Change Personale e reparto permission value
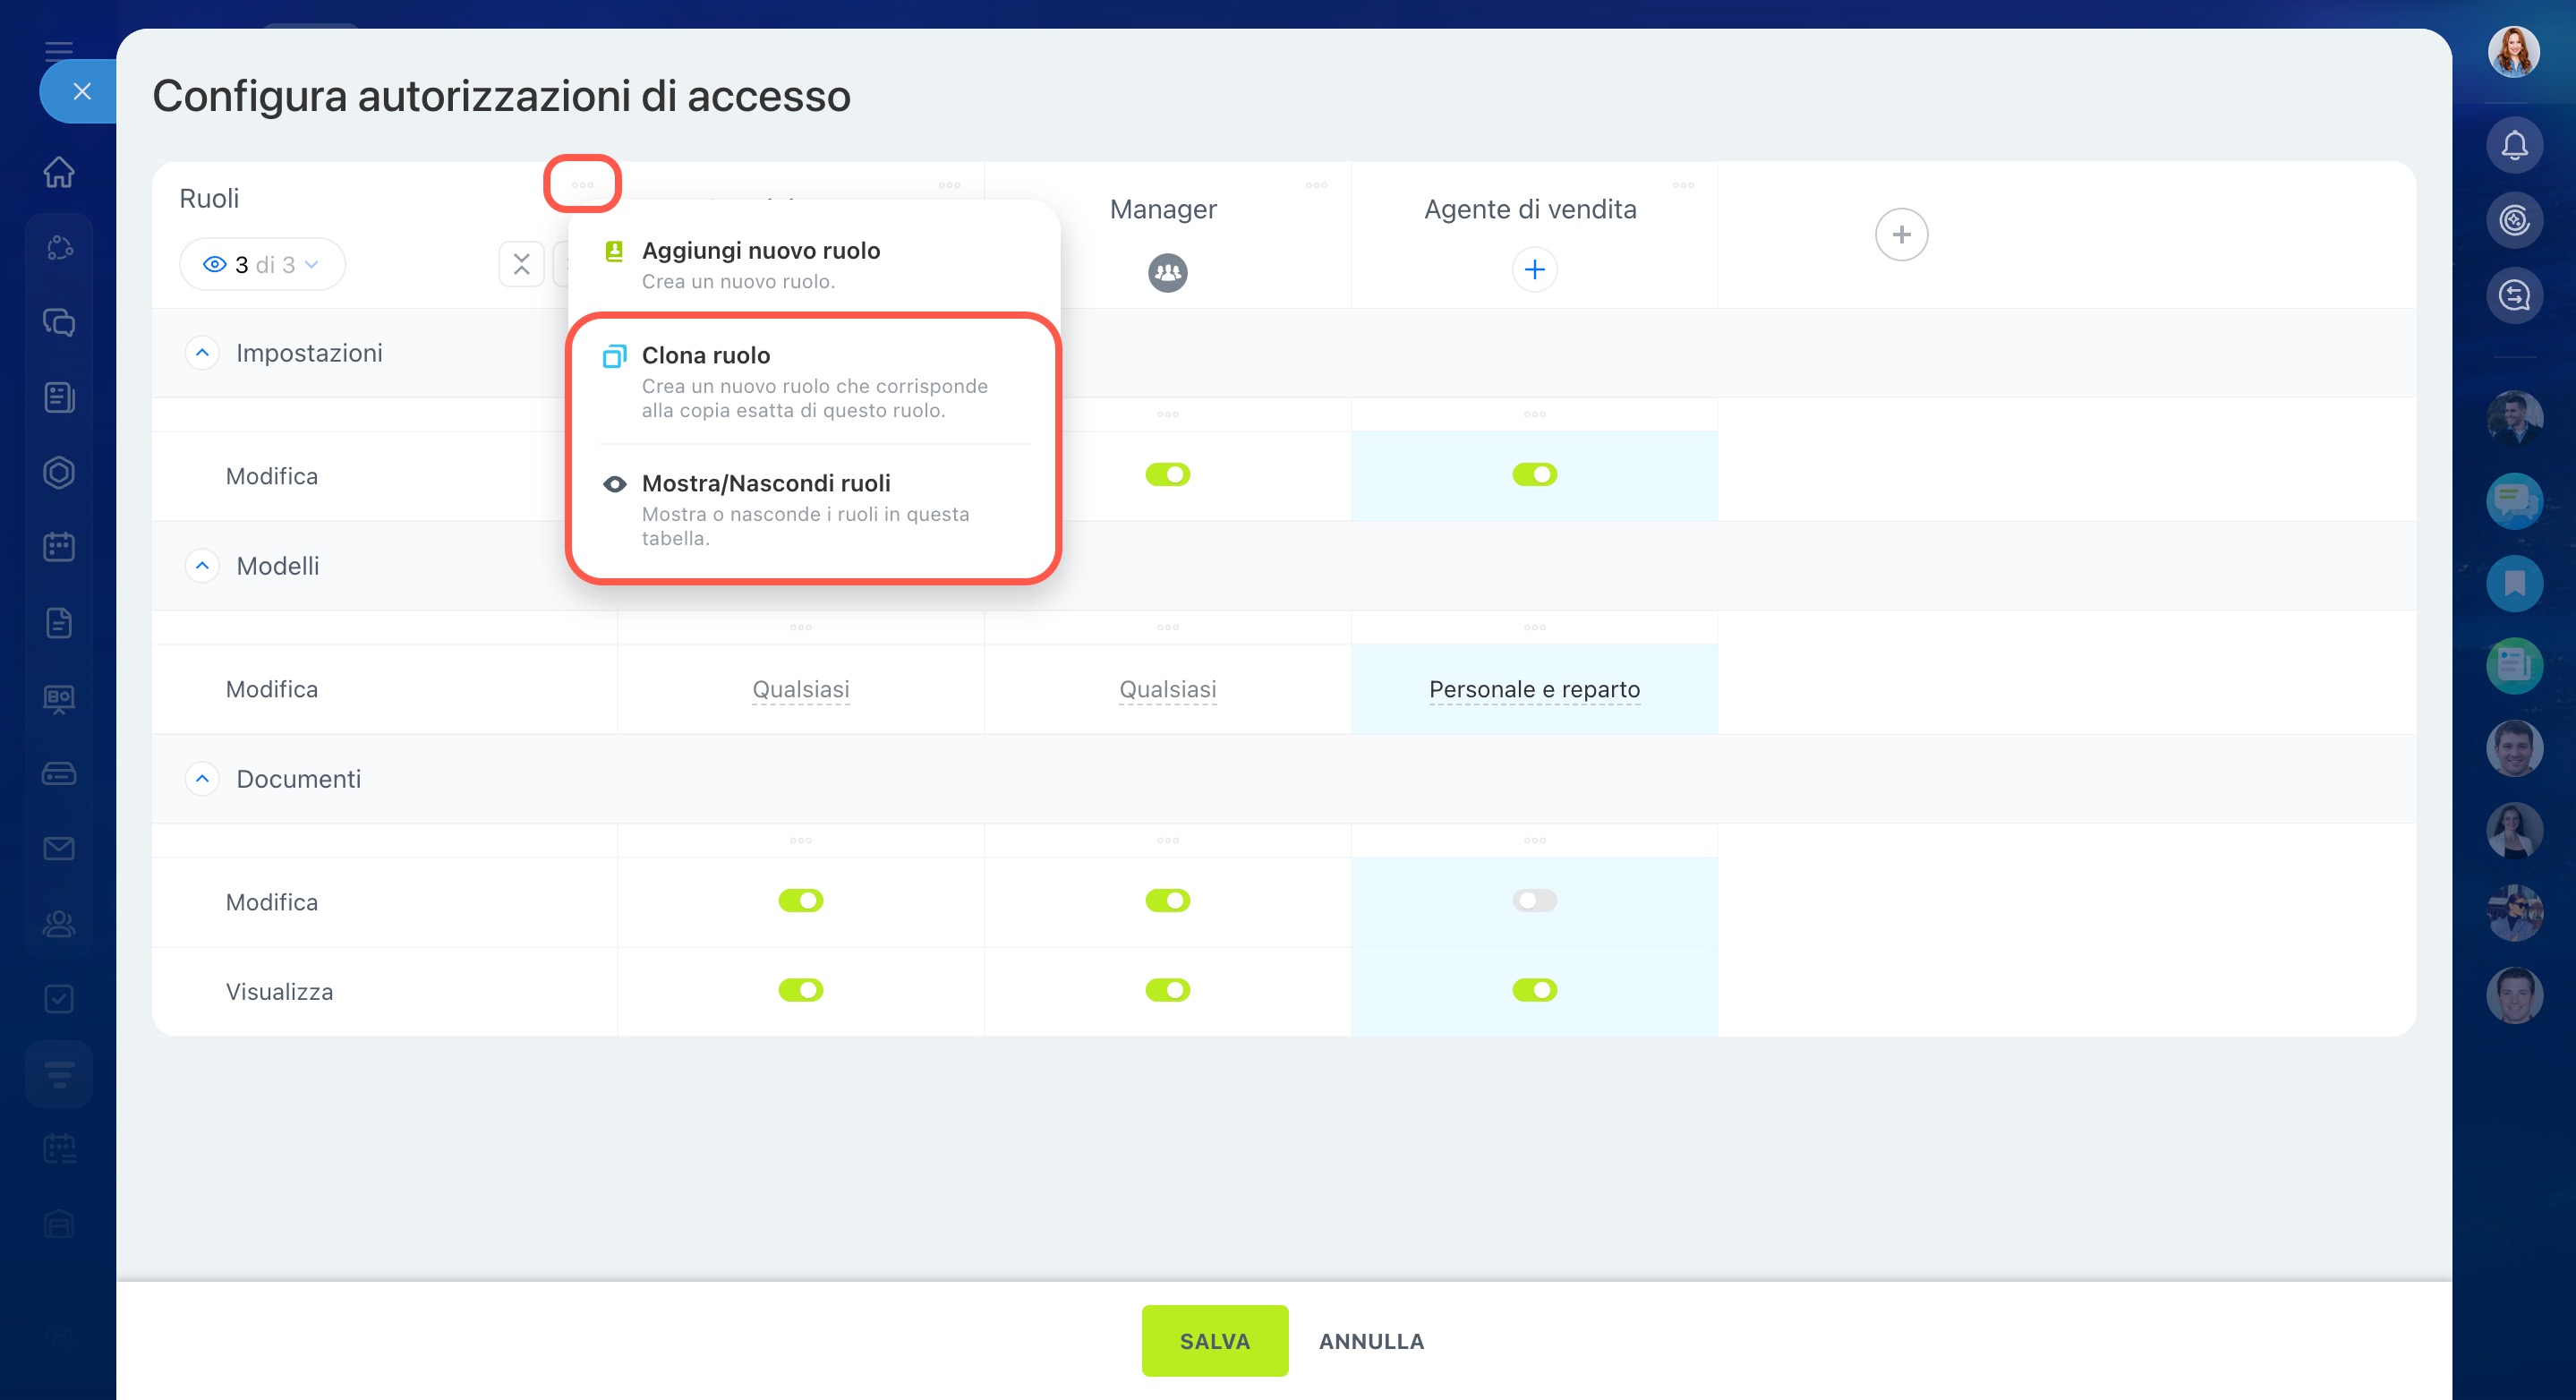This screenshot has width=2576, height=1400. click(1534, 689)
